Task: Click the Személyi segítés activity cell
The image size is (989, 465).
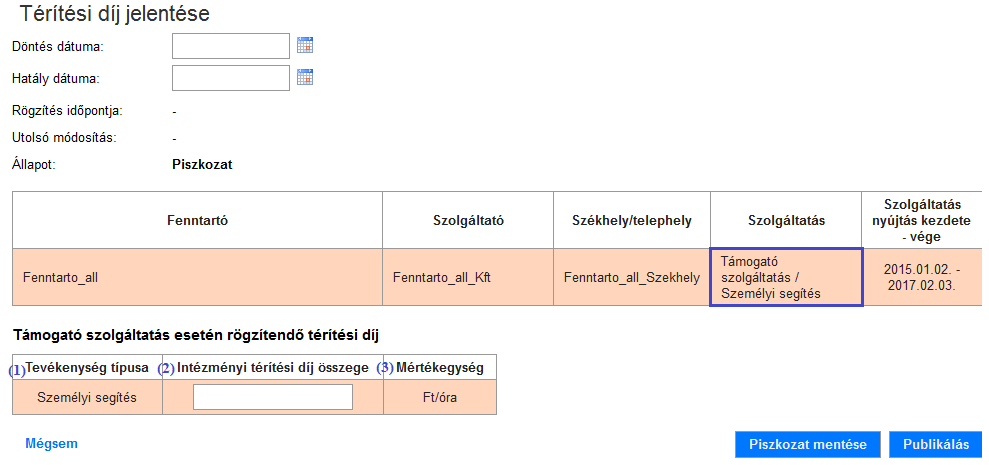Action: 87,397
